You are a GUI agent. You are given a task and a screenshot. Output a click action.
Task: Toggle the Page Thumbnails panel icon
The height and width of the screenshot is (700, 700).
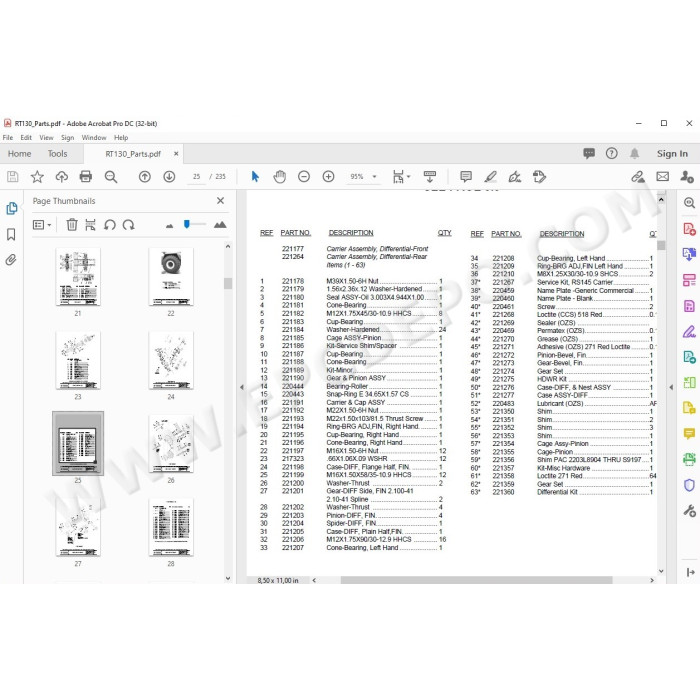11,208
